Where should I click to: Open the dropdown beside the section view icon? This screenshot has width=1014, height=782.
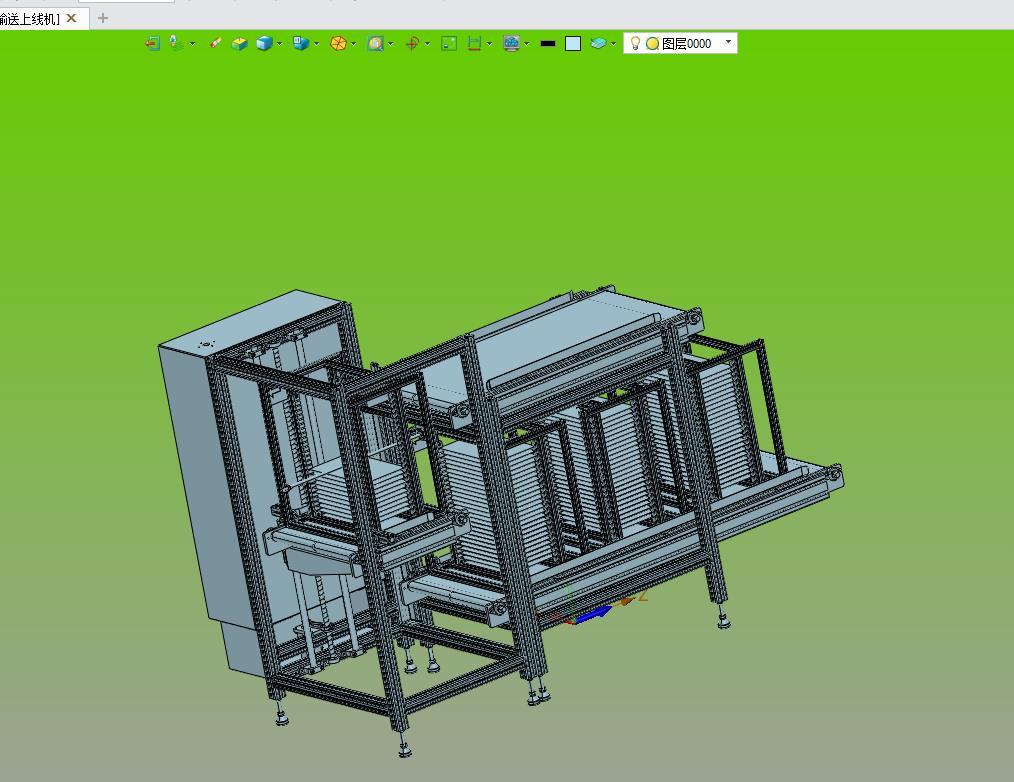pyautogui.click(x=490, y=44)
